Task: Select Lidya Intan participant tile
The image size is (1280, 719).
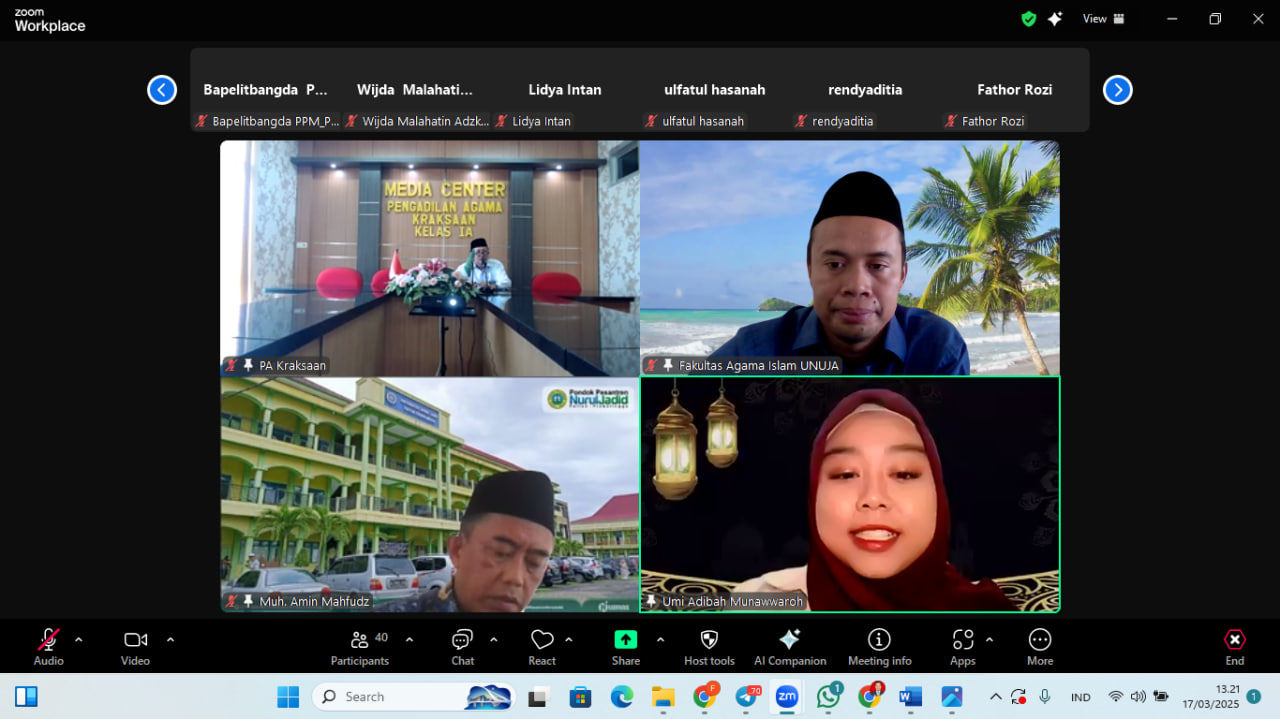Action: click(565, 90)
